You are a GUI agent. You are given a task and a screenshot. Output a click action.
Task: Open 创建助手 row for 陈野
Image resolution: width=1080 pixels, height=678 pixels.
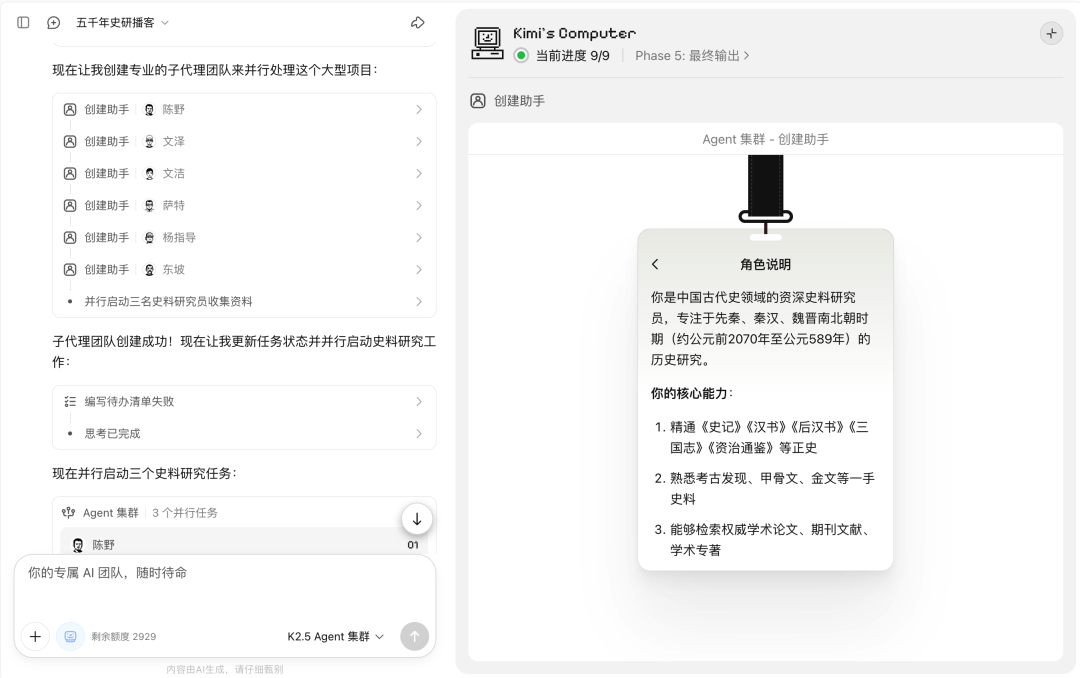coord(244,110)
